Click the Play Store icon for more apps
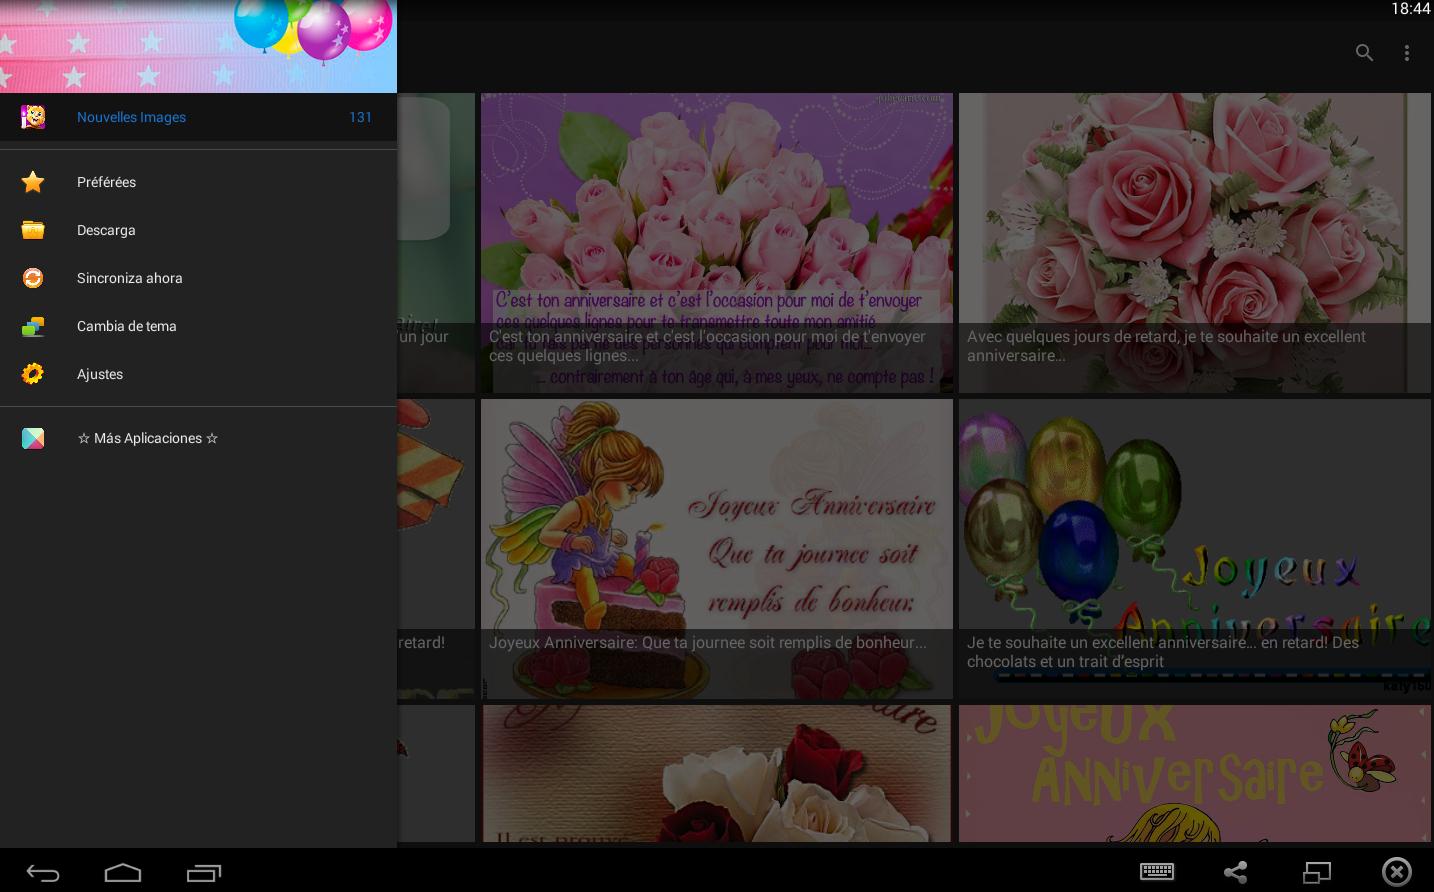 click(x=33, y=438)
